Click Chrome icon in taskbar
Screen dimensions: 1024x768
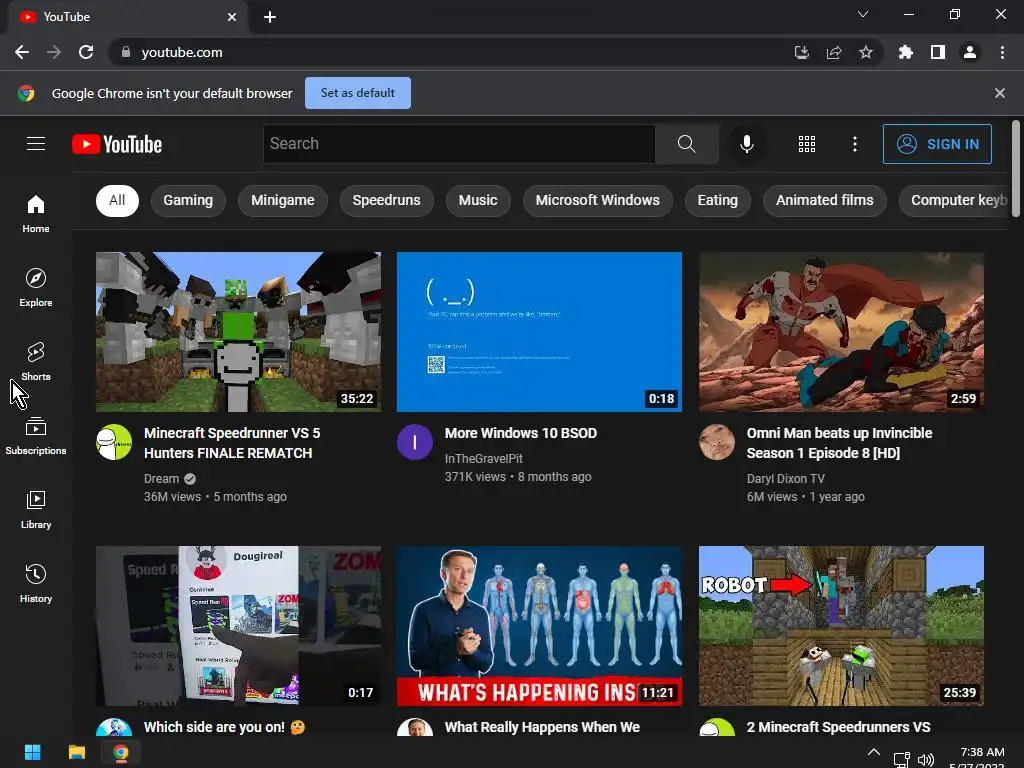pos(121,752)
